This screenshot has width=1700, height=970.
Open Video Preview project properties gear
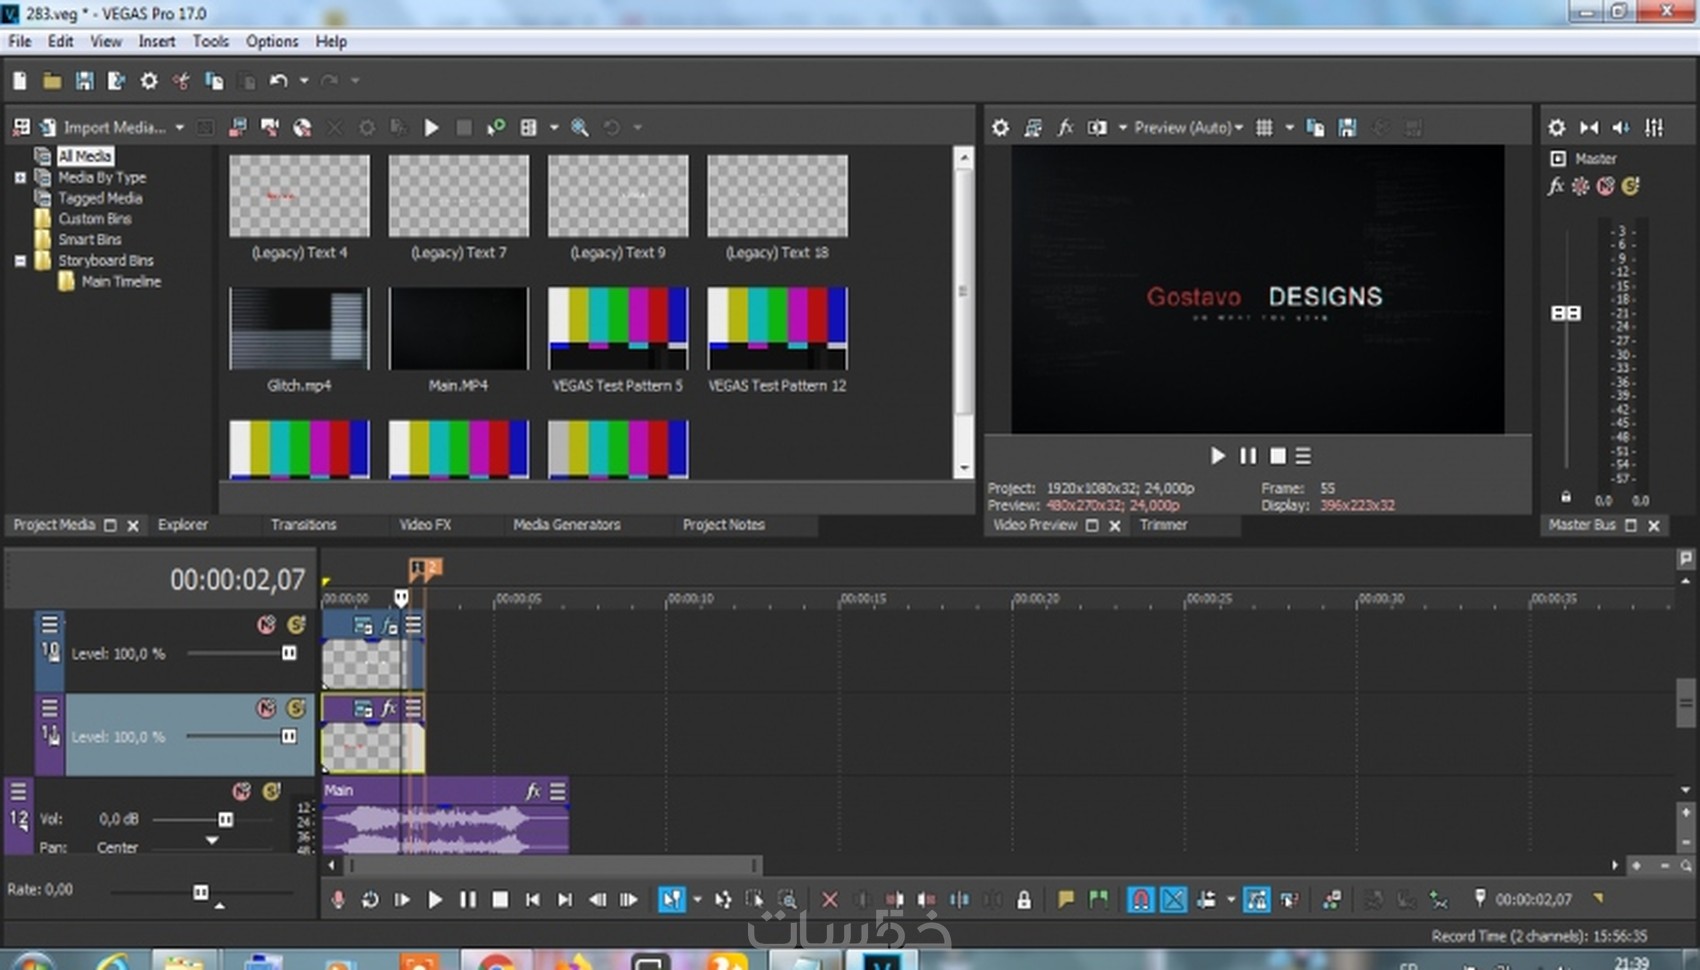(1000, 127)
